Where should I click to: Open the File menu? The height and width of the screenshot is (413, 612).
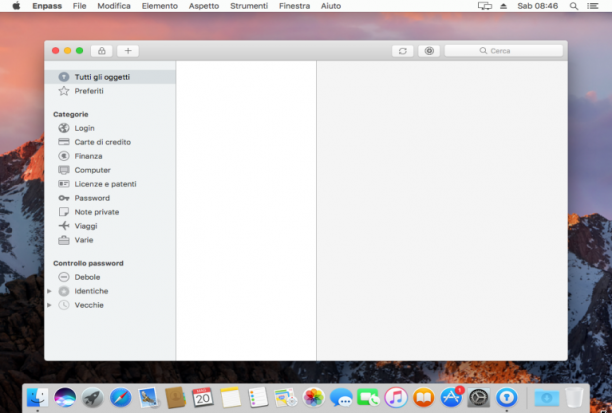pos(79,6)
